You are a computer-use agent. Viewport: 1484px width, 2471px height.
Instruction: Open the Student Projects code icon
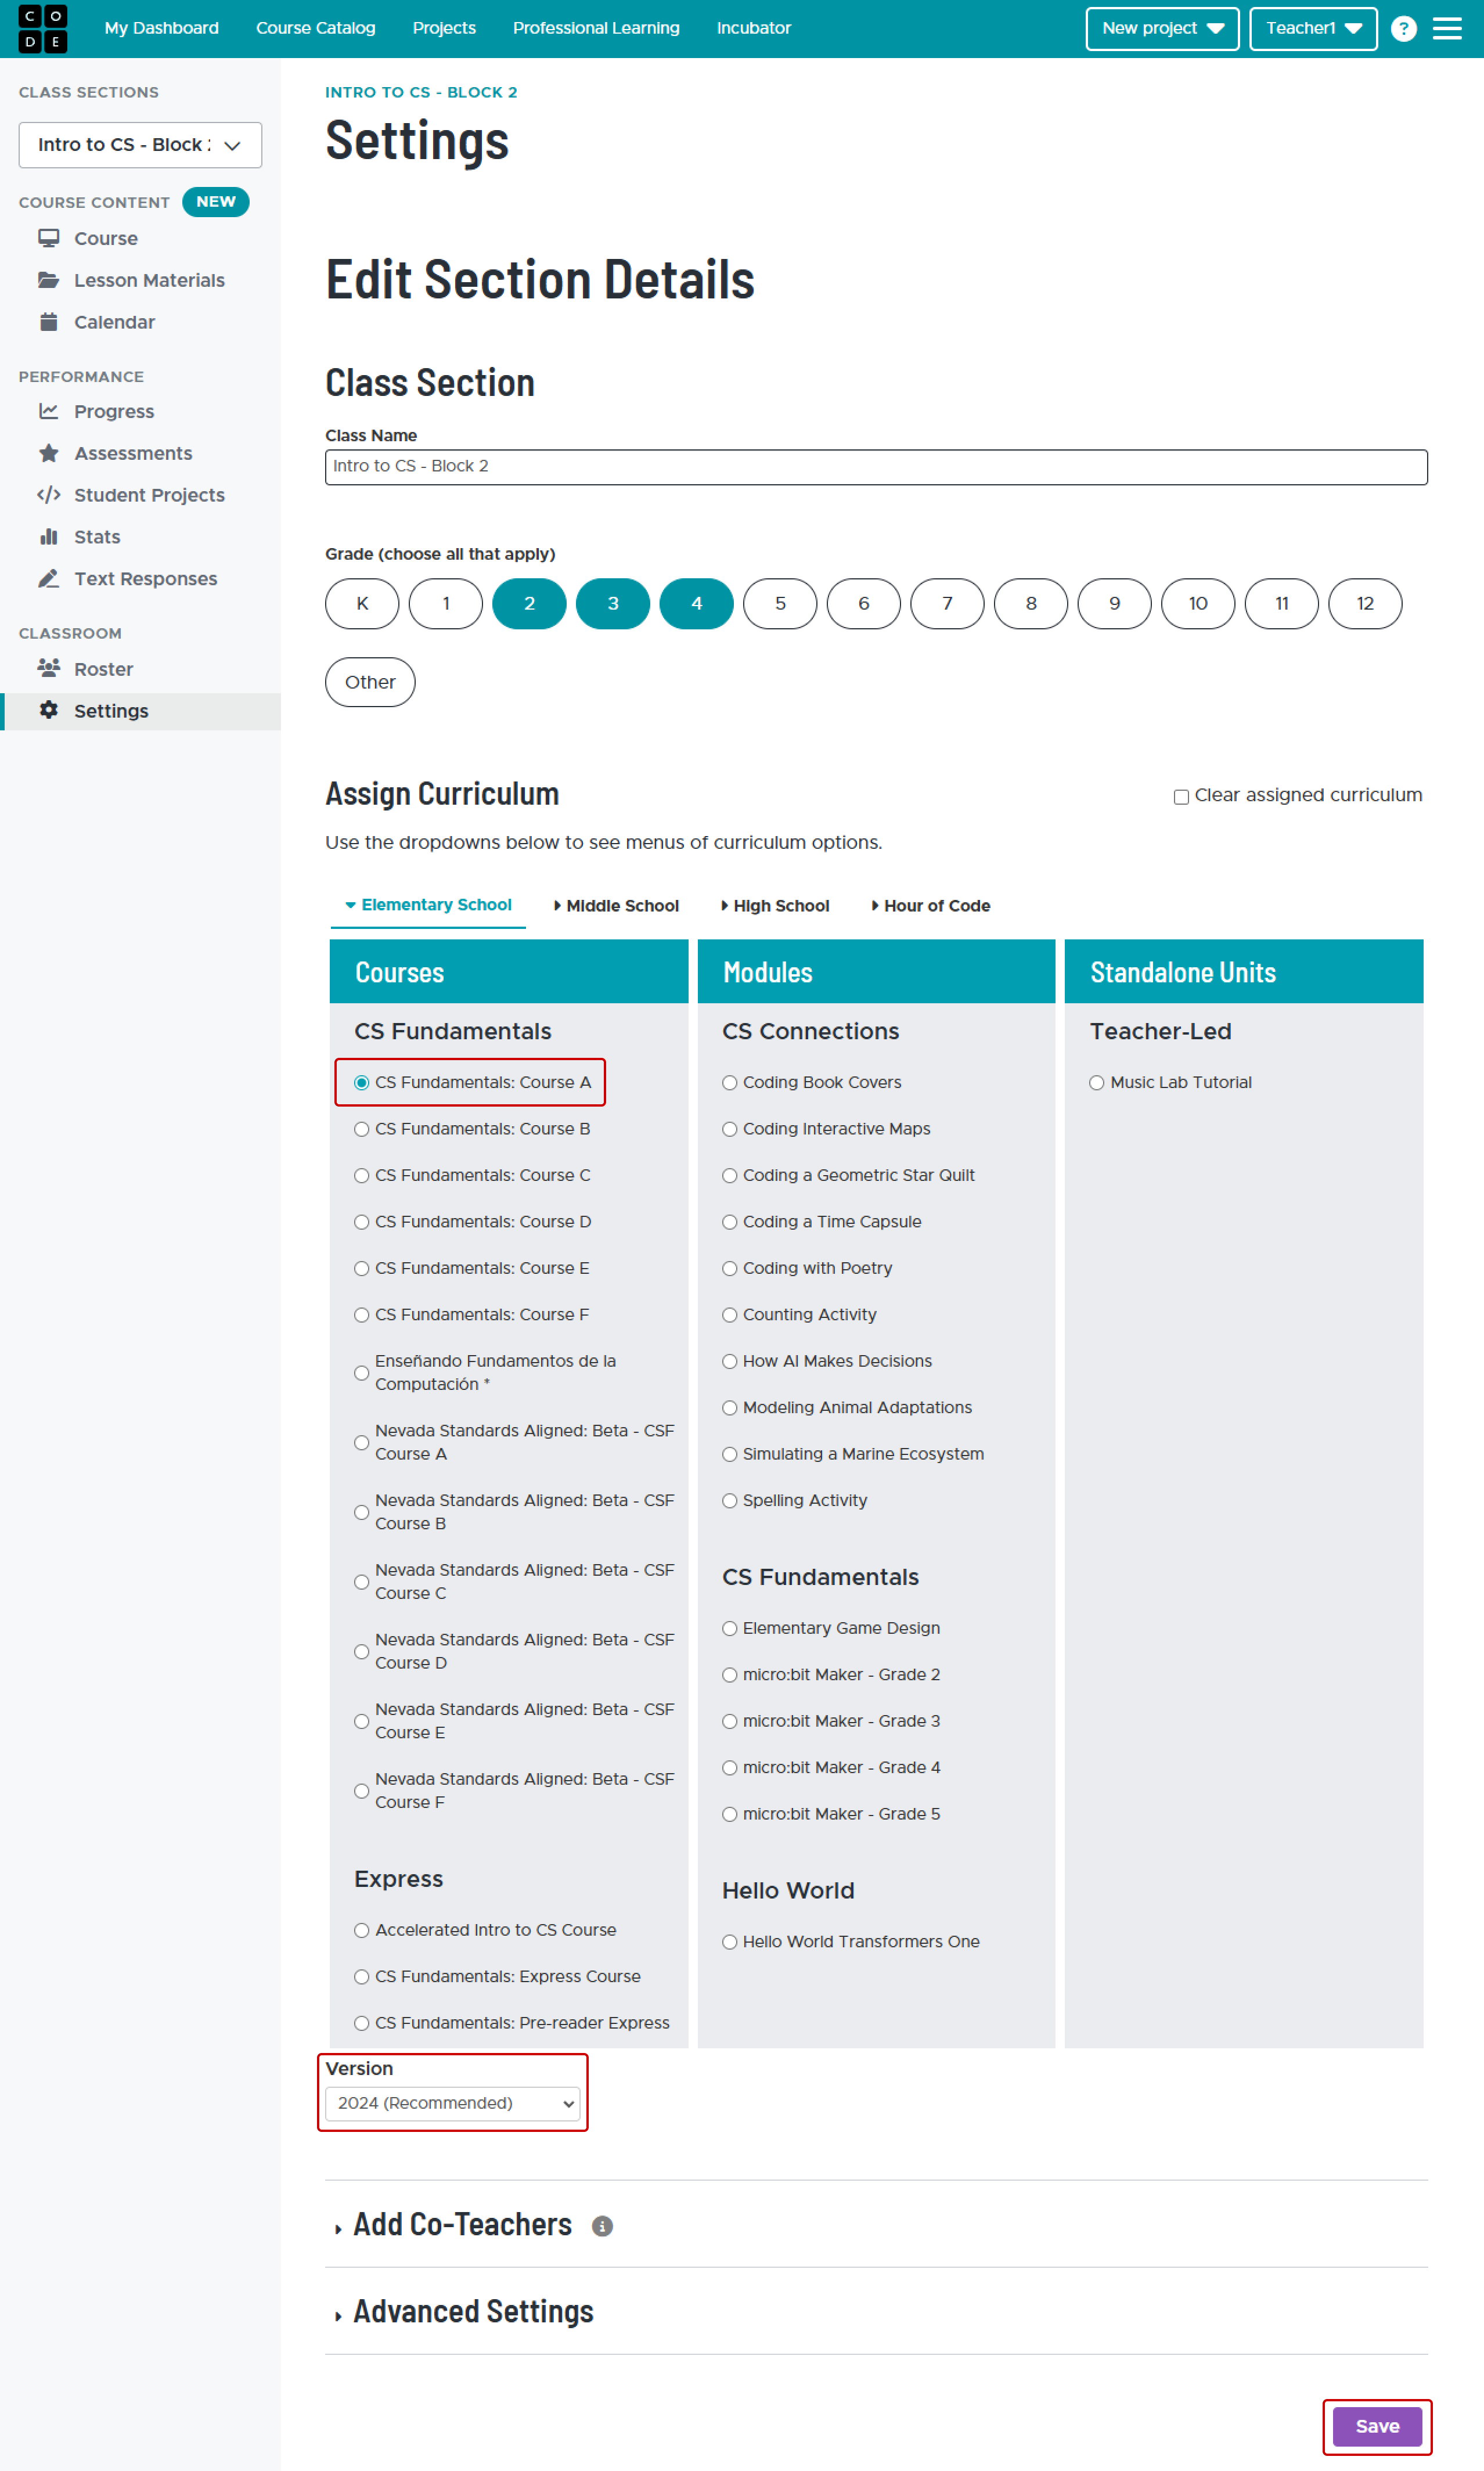(48, 495)
